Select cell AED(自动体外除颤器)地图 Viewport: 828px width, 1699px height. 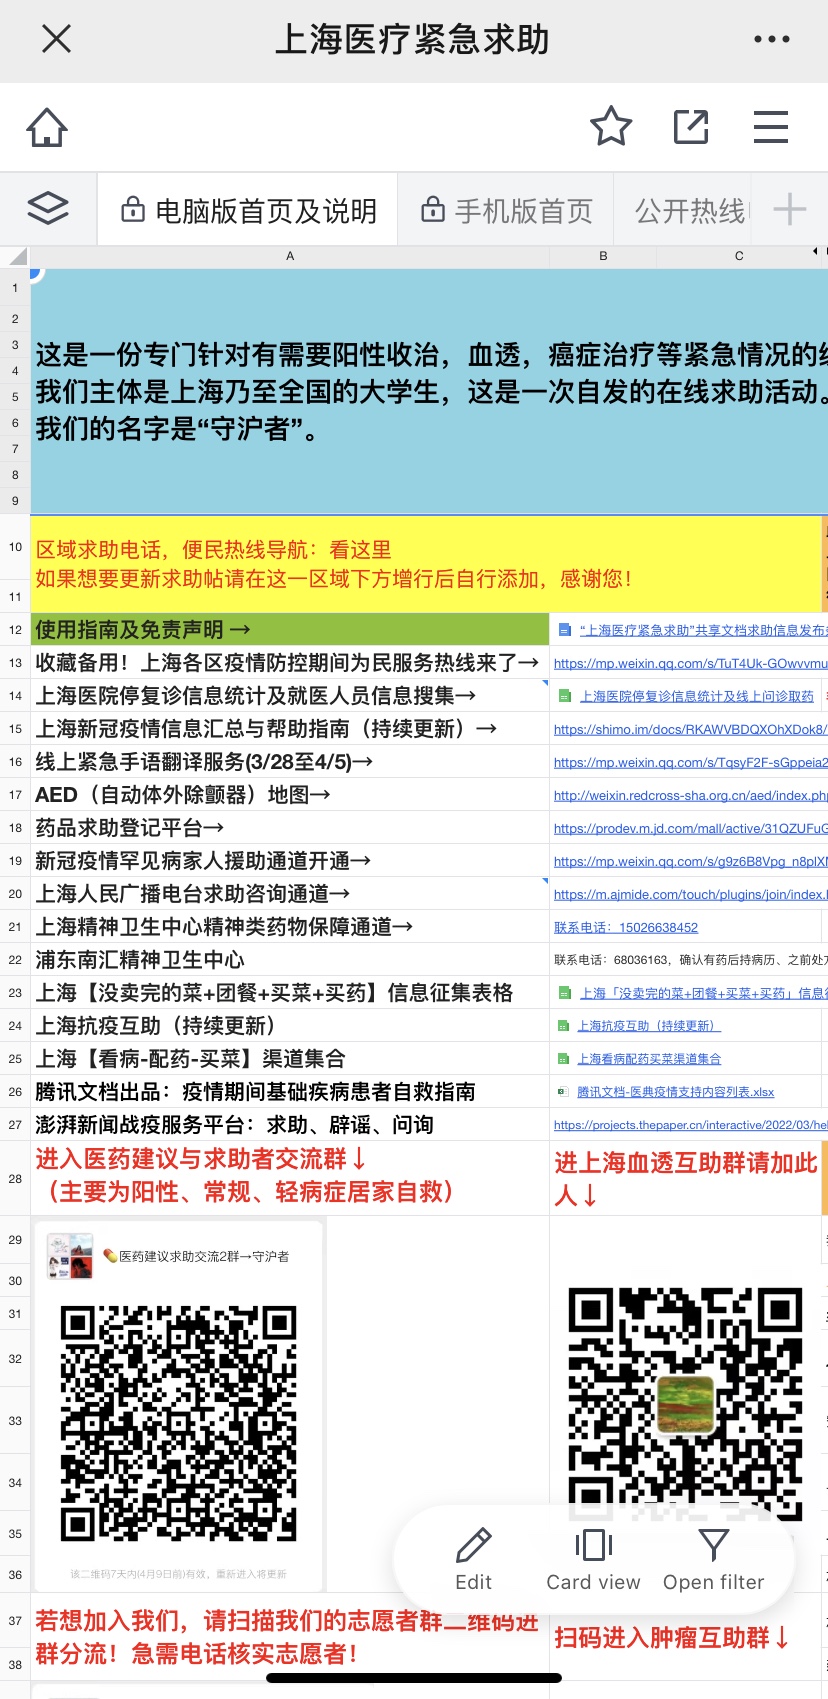290,795
